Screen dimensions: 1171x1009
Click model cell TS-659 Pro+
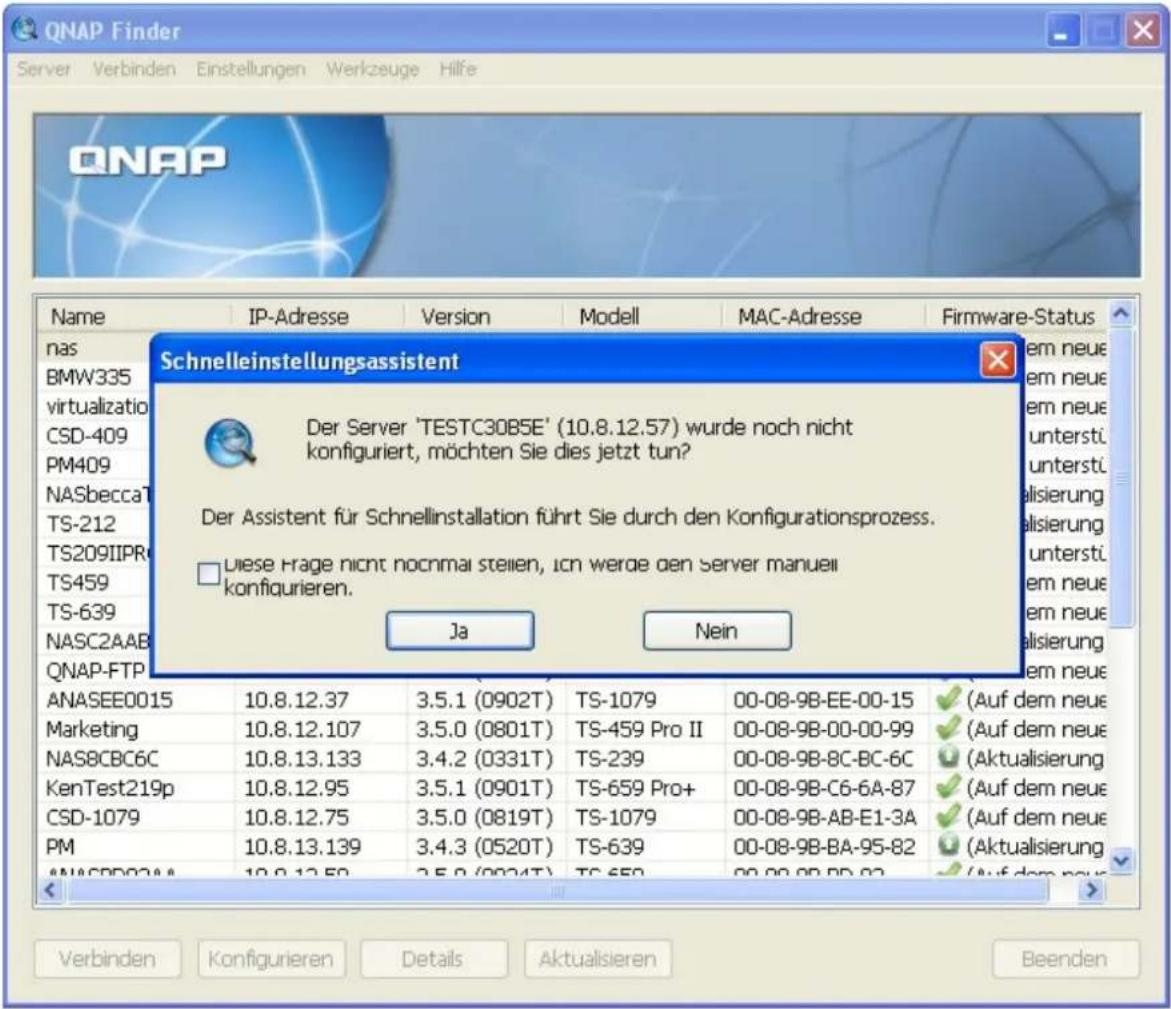pos(635,788)
